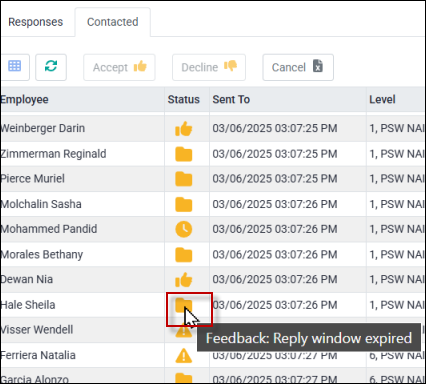Click thumbs-up status icon for Weinberger Darin
Viewport: 426px width, 384px height.
click(x=184, y=129)
